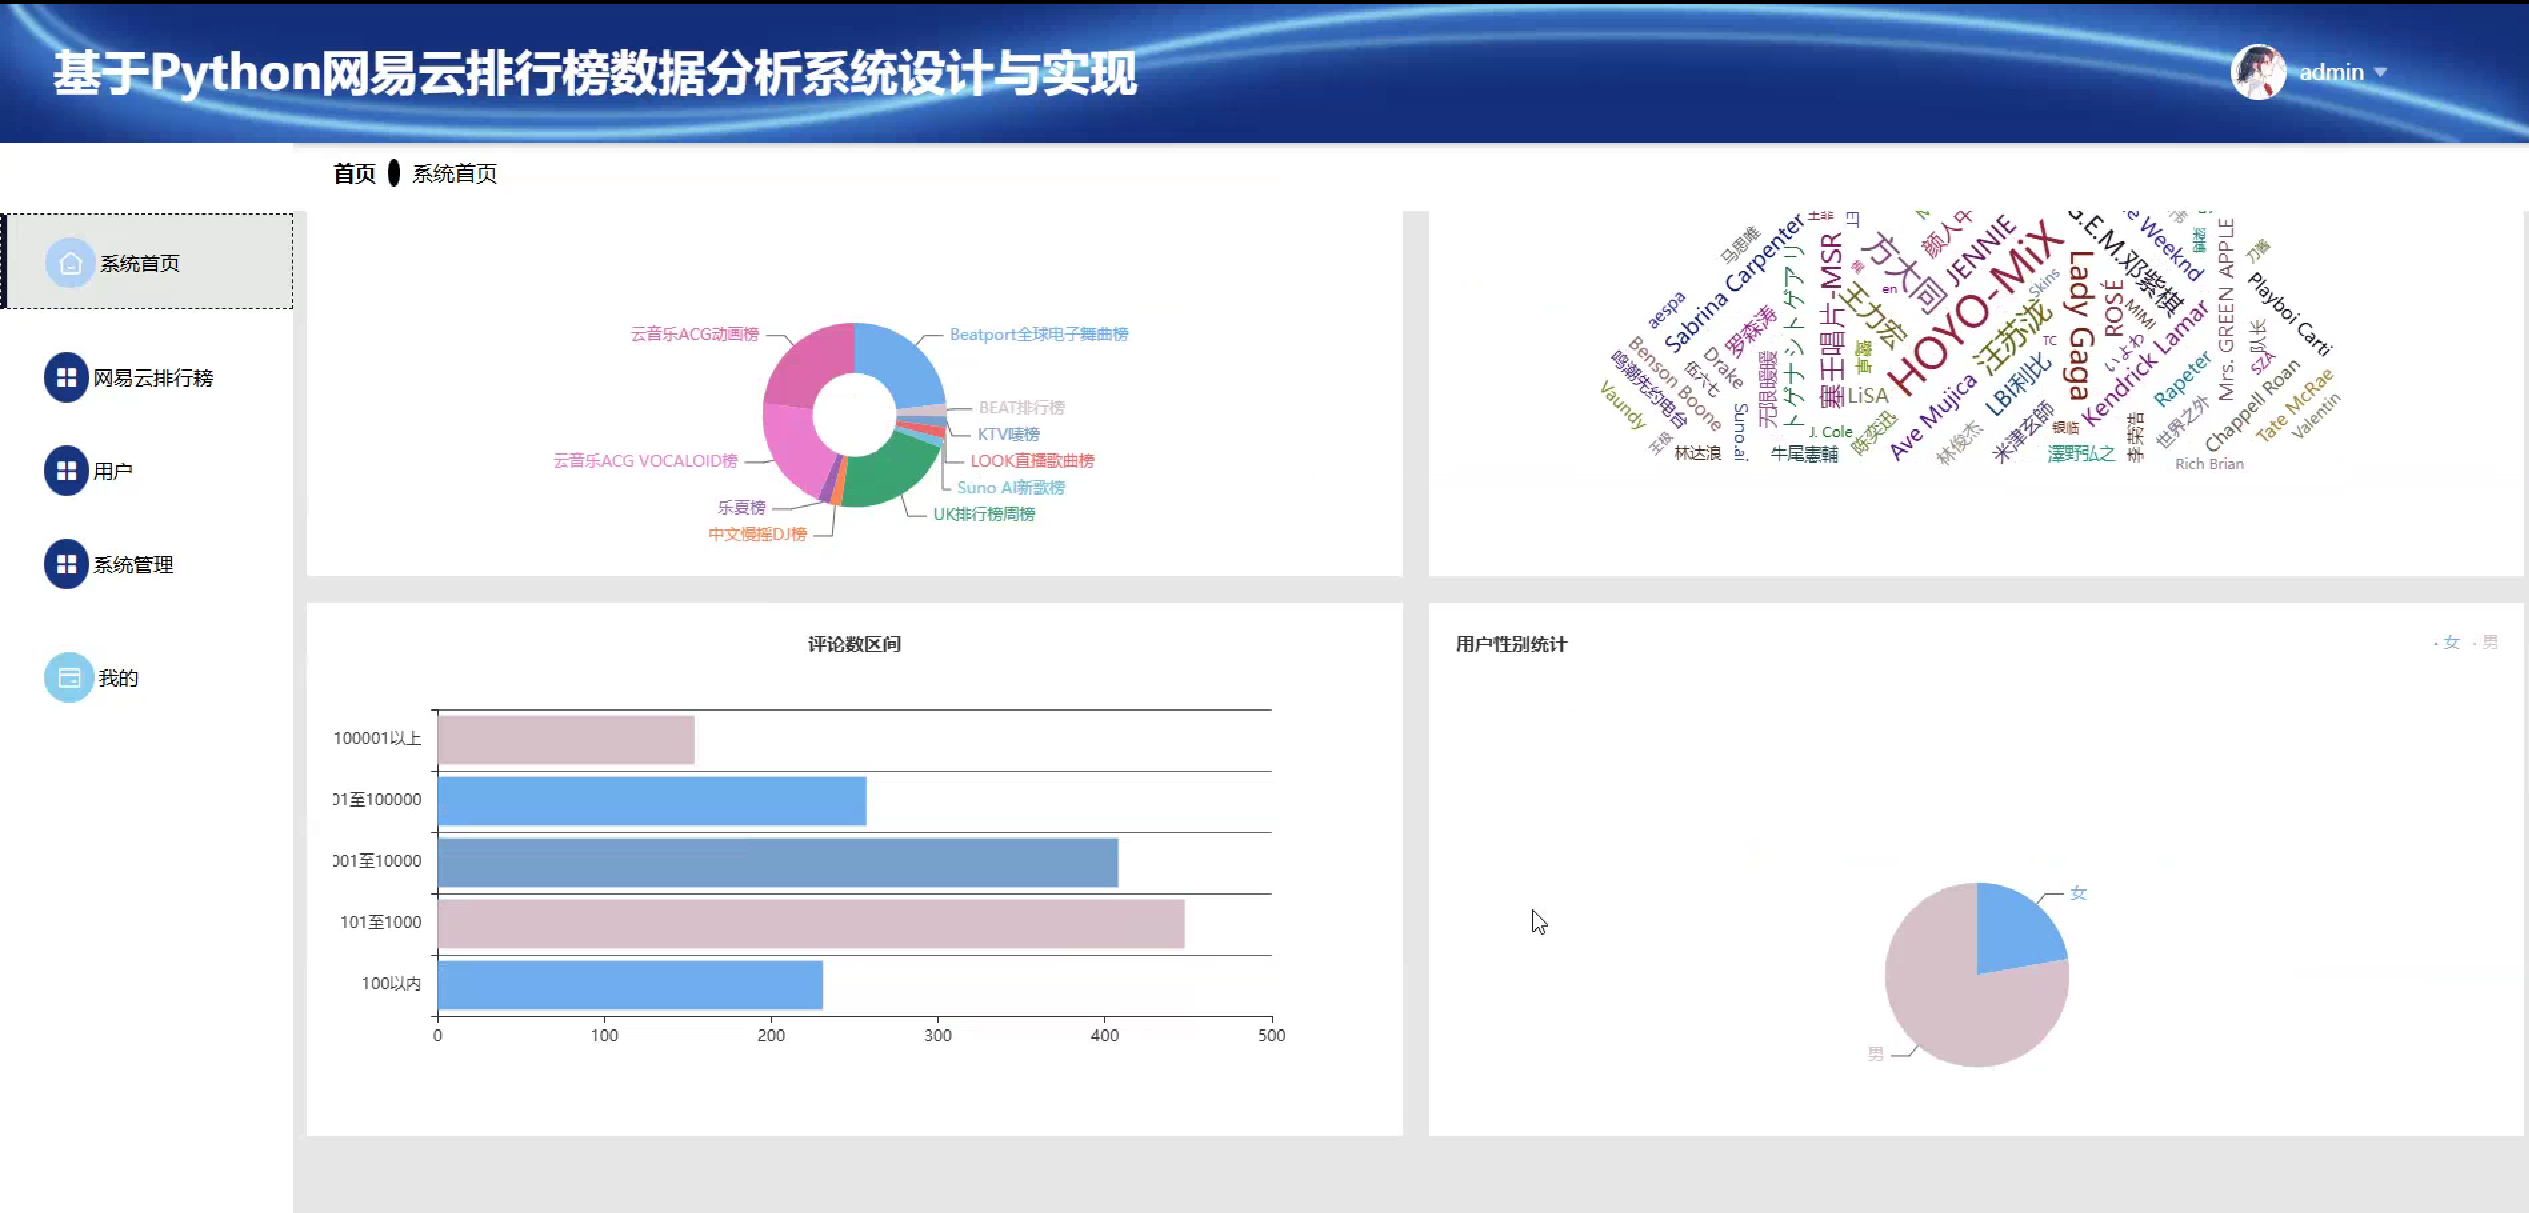The height and width of the screenshot is (1213, 2529).
Task: Click the 我的 card icon in the sidebar
Action: pos(69,678)
